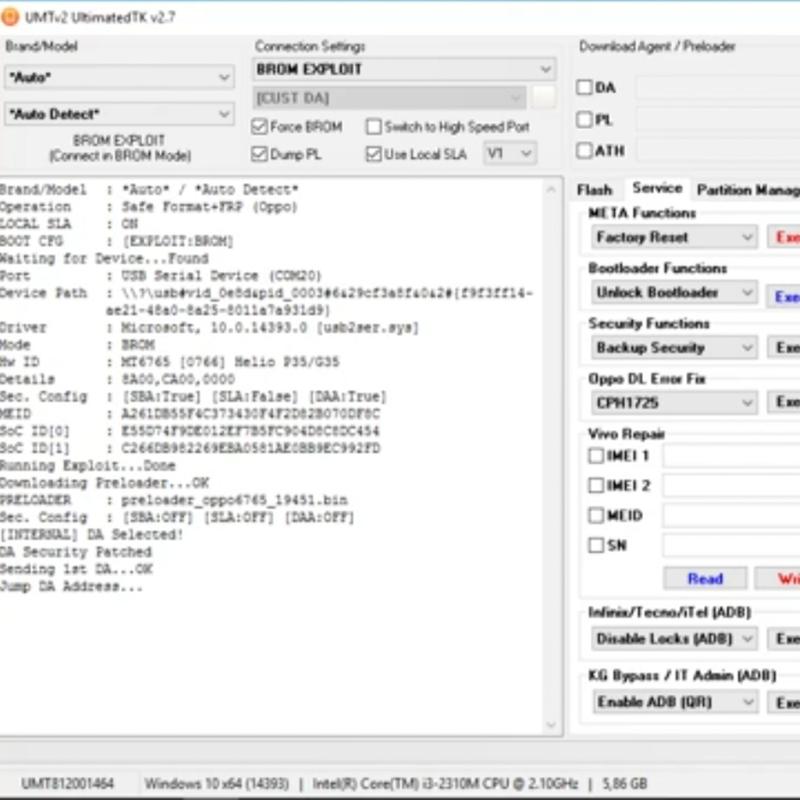Open the Brand *Auto* dropdown
The width and height of the screenshot is (800, 800).
pos(119,78)
